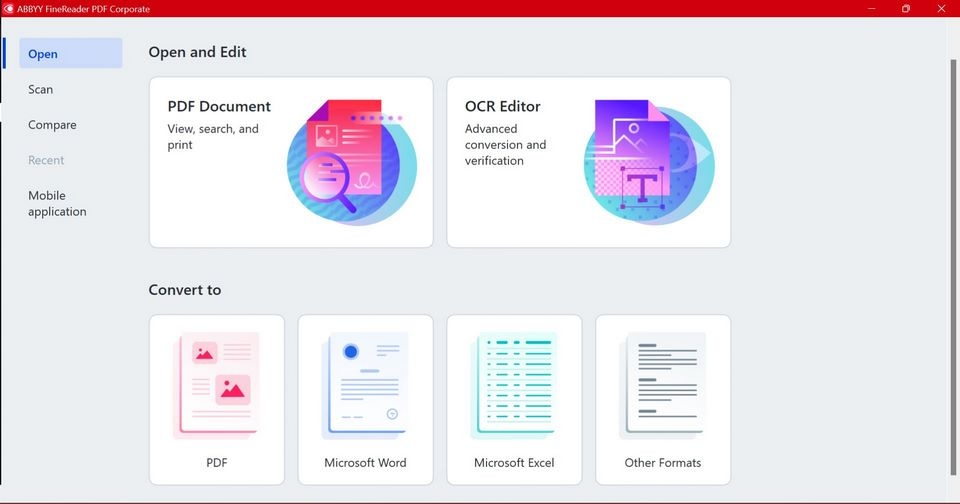The width and height of the screenshot is (960, 504).
Task: Click the PDF label under Convert to
Action: [x=217, y=463]
